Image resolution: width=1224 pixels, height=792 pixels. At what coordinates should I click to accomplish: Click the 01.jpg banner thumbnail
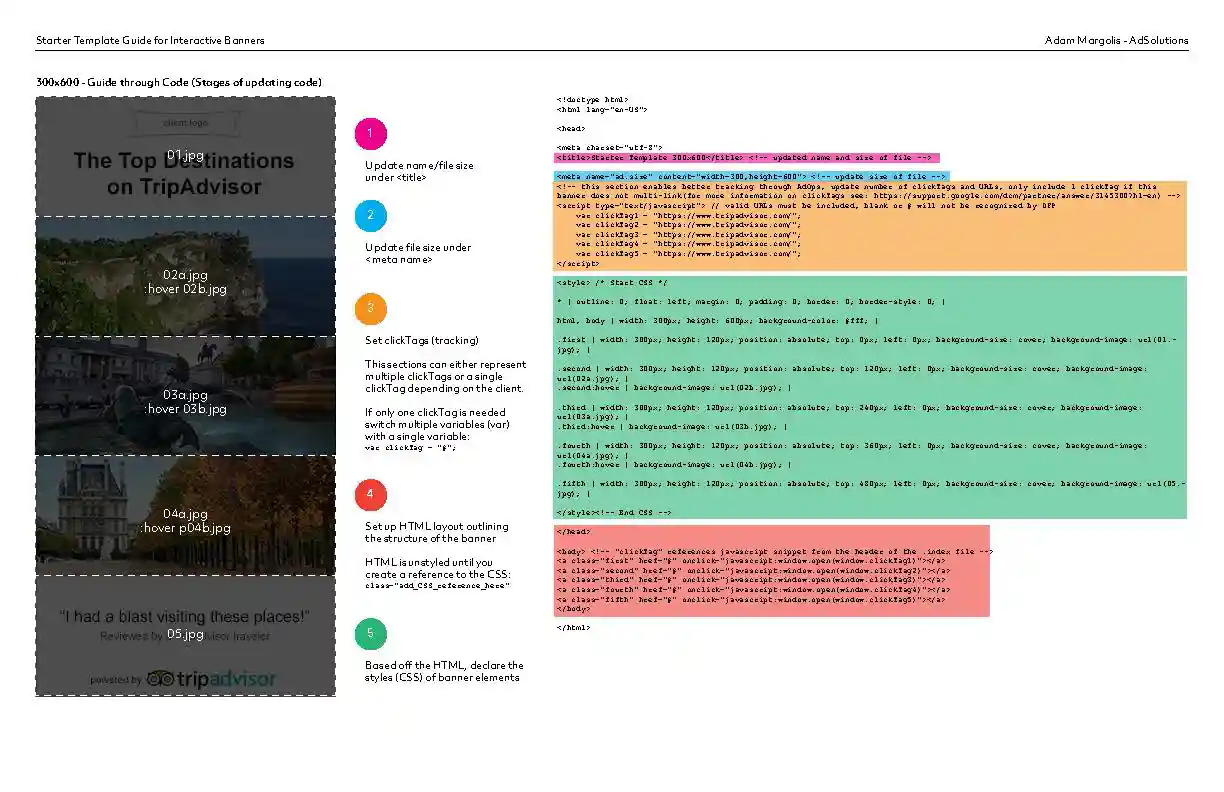[x=185, y=155]
